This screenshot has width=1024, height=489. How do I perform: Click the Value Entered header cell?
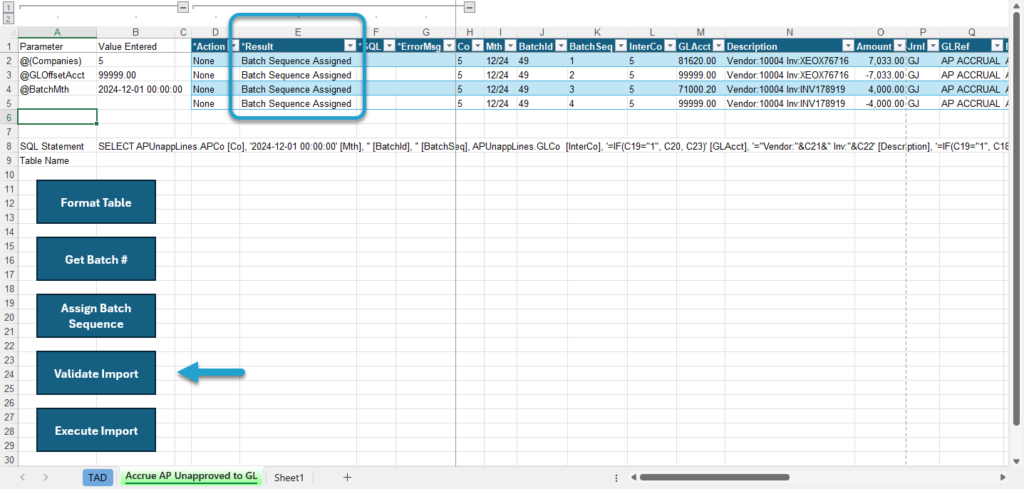tap(136, 46)
